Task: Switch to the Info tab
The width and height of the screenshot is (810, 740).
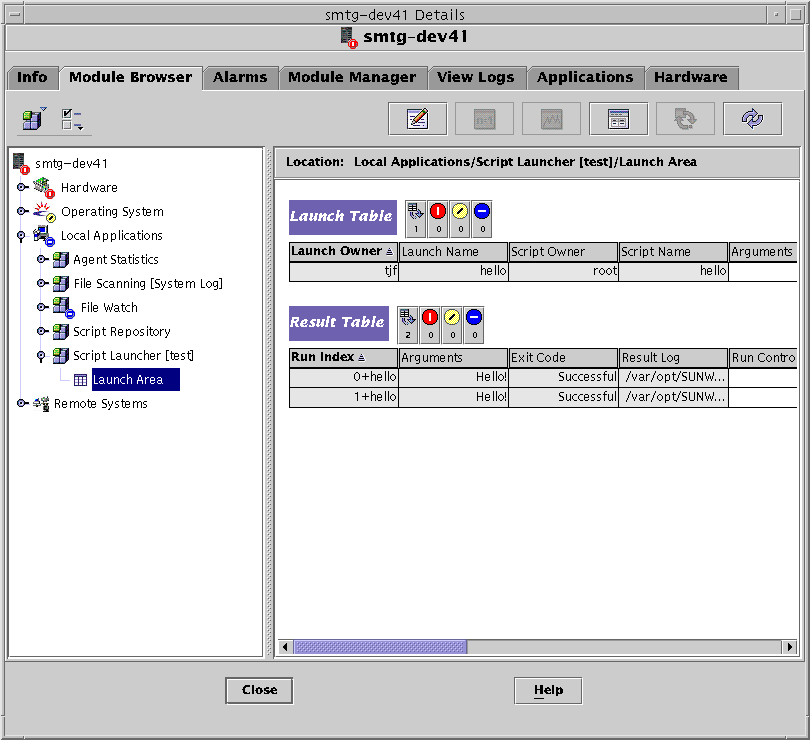Action: pyautogui.click(x=32, y=78)
